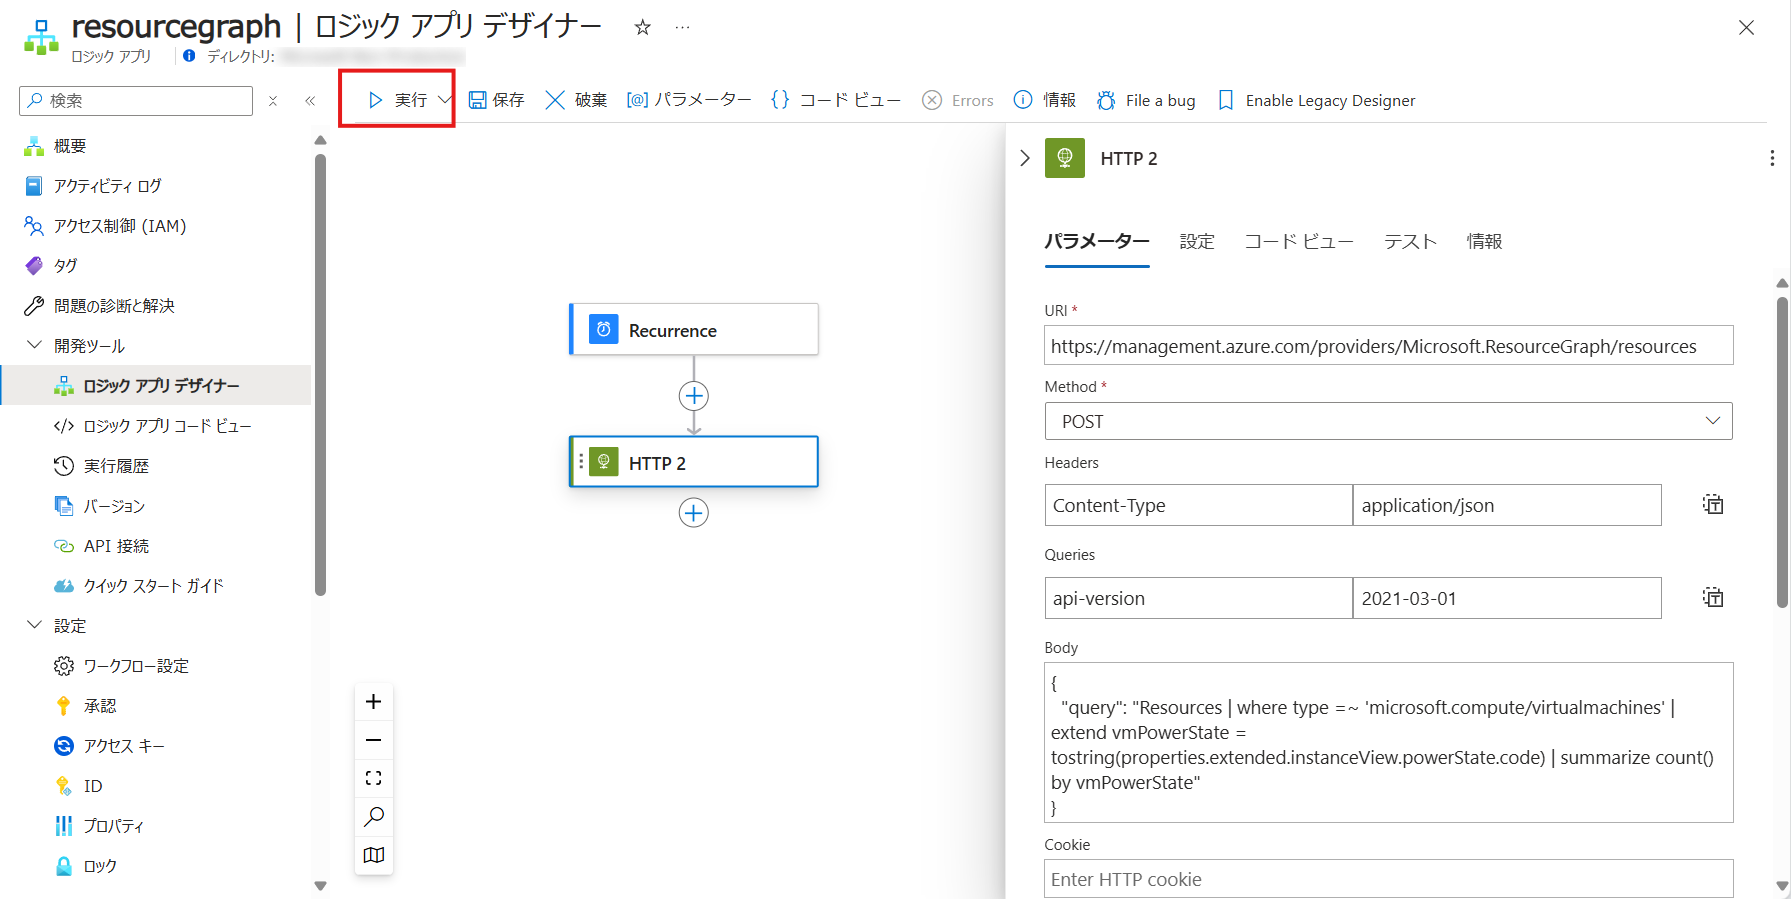This screenshot has height=899, width=1791.
Task: Open 情報 in the toolbar
Action: coord(1045,100)
